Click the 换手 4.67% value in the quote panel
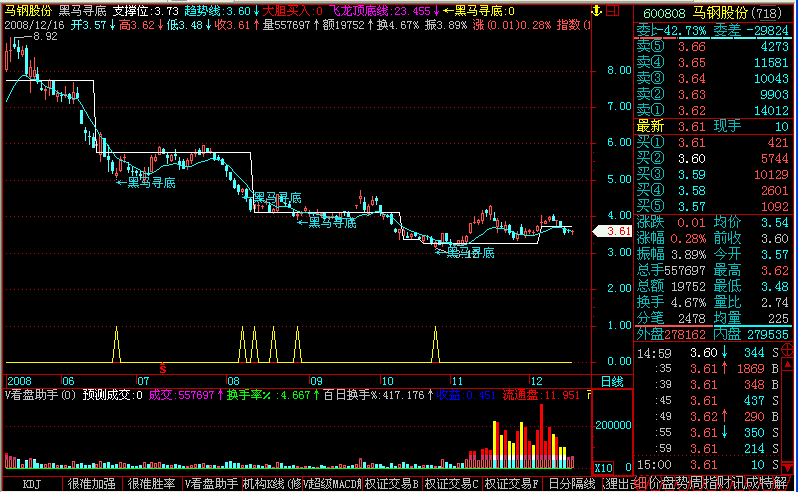The width and height of the screenshot is (798, 492). (688, 303)
